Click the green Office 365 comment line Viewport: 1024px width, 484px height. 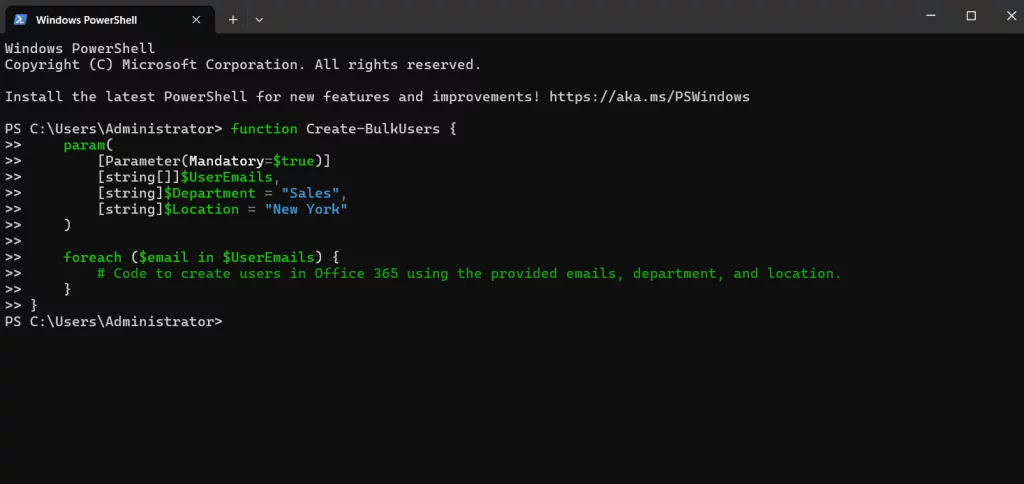tap(469, 273)
